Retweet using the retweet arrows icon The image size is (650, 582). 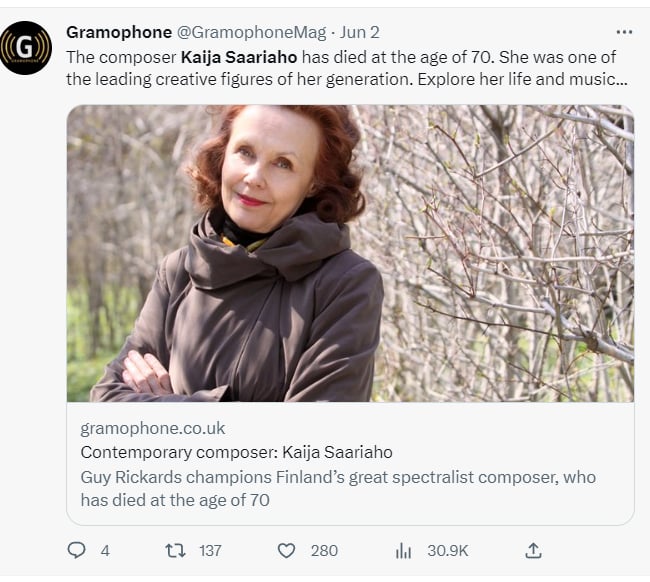[175, 550]
